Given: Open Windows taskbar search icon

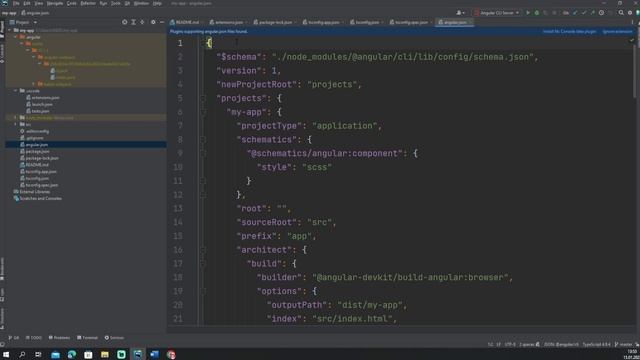Looking at the screenshot, I should click(x=22, y=355).
